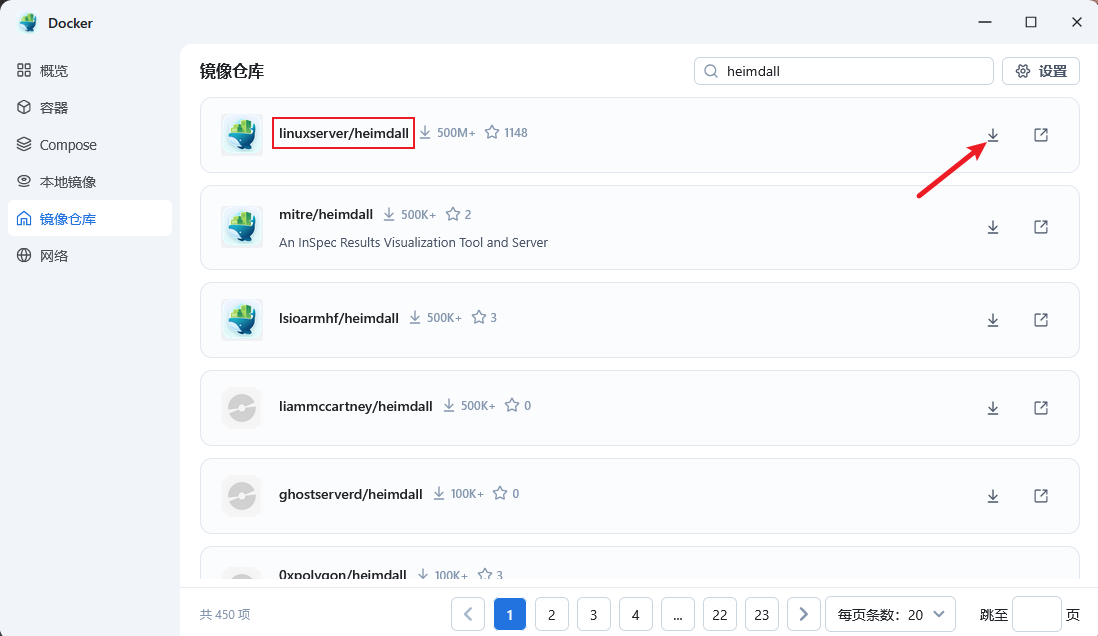
Task: Click mitre/heimdall 500K+ download count
Action: [418, 214]
